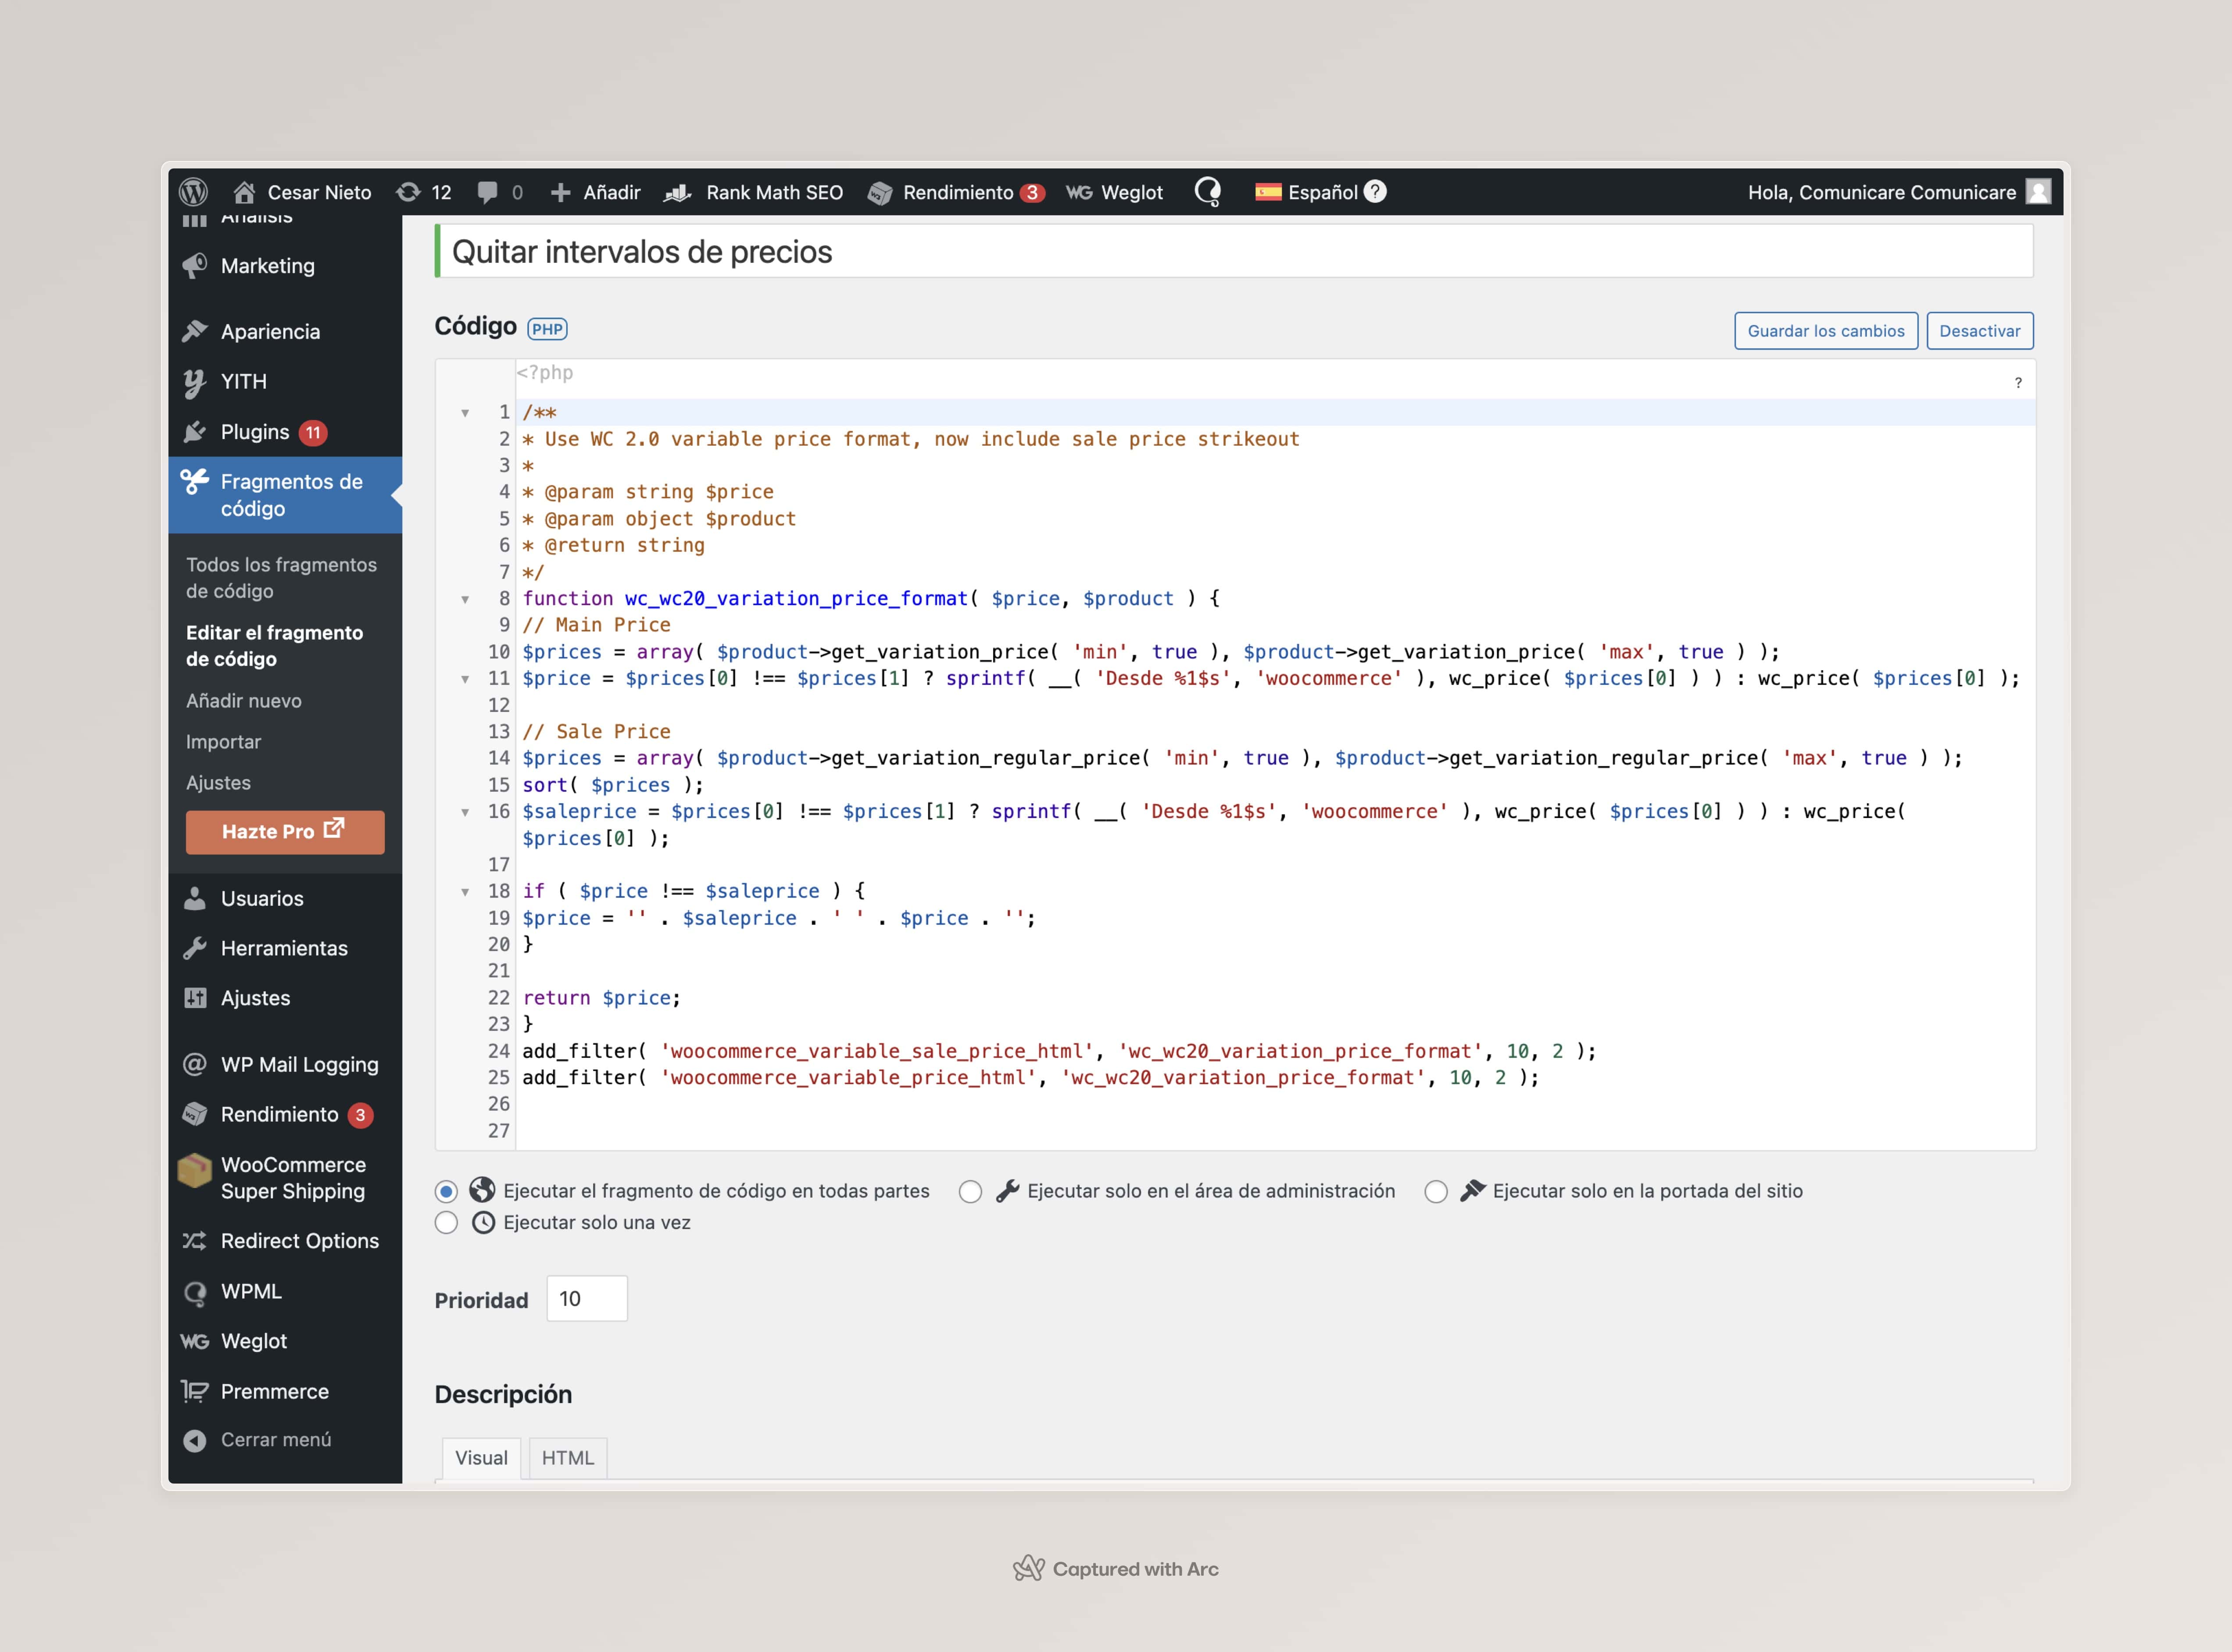Click the Prioridad number field

pos(587,1299)
